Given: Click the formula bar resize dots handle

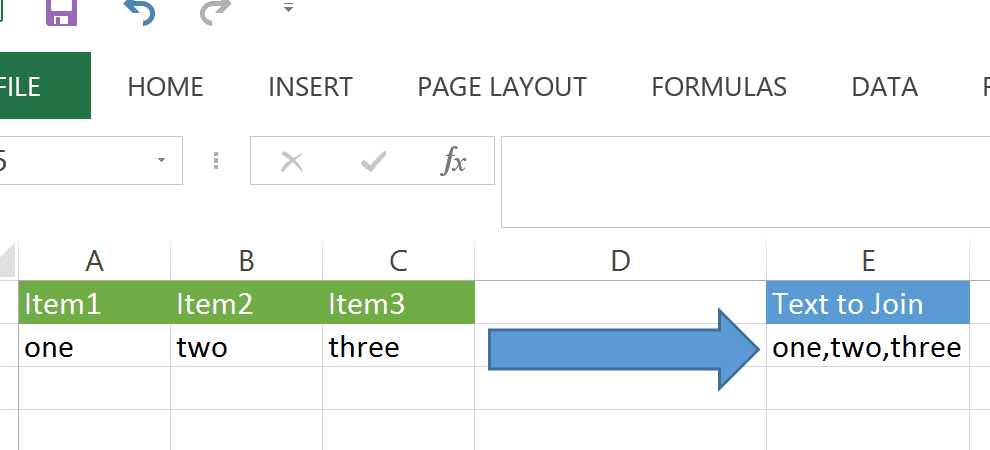Looking at the screenshot, I should (x=216, y=161).
